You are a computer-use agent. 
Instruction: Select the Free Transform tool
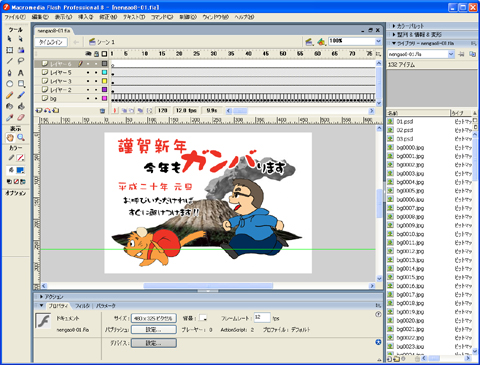[x=9, y=50]
